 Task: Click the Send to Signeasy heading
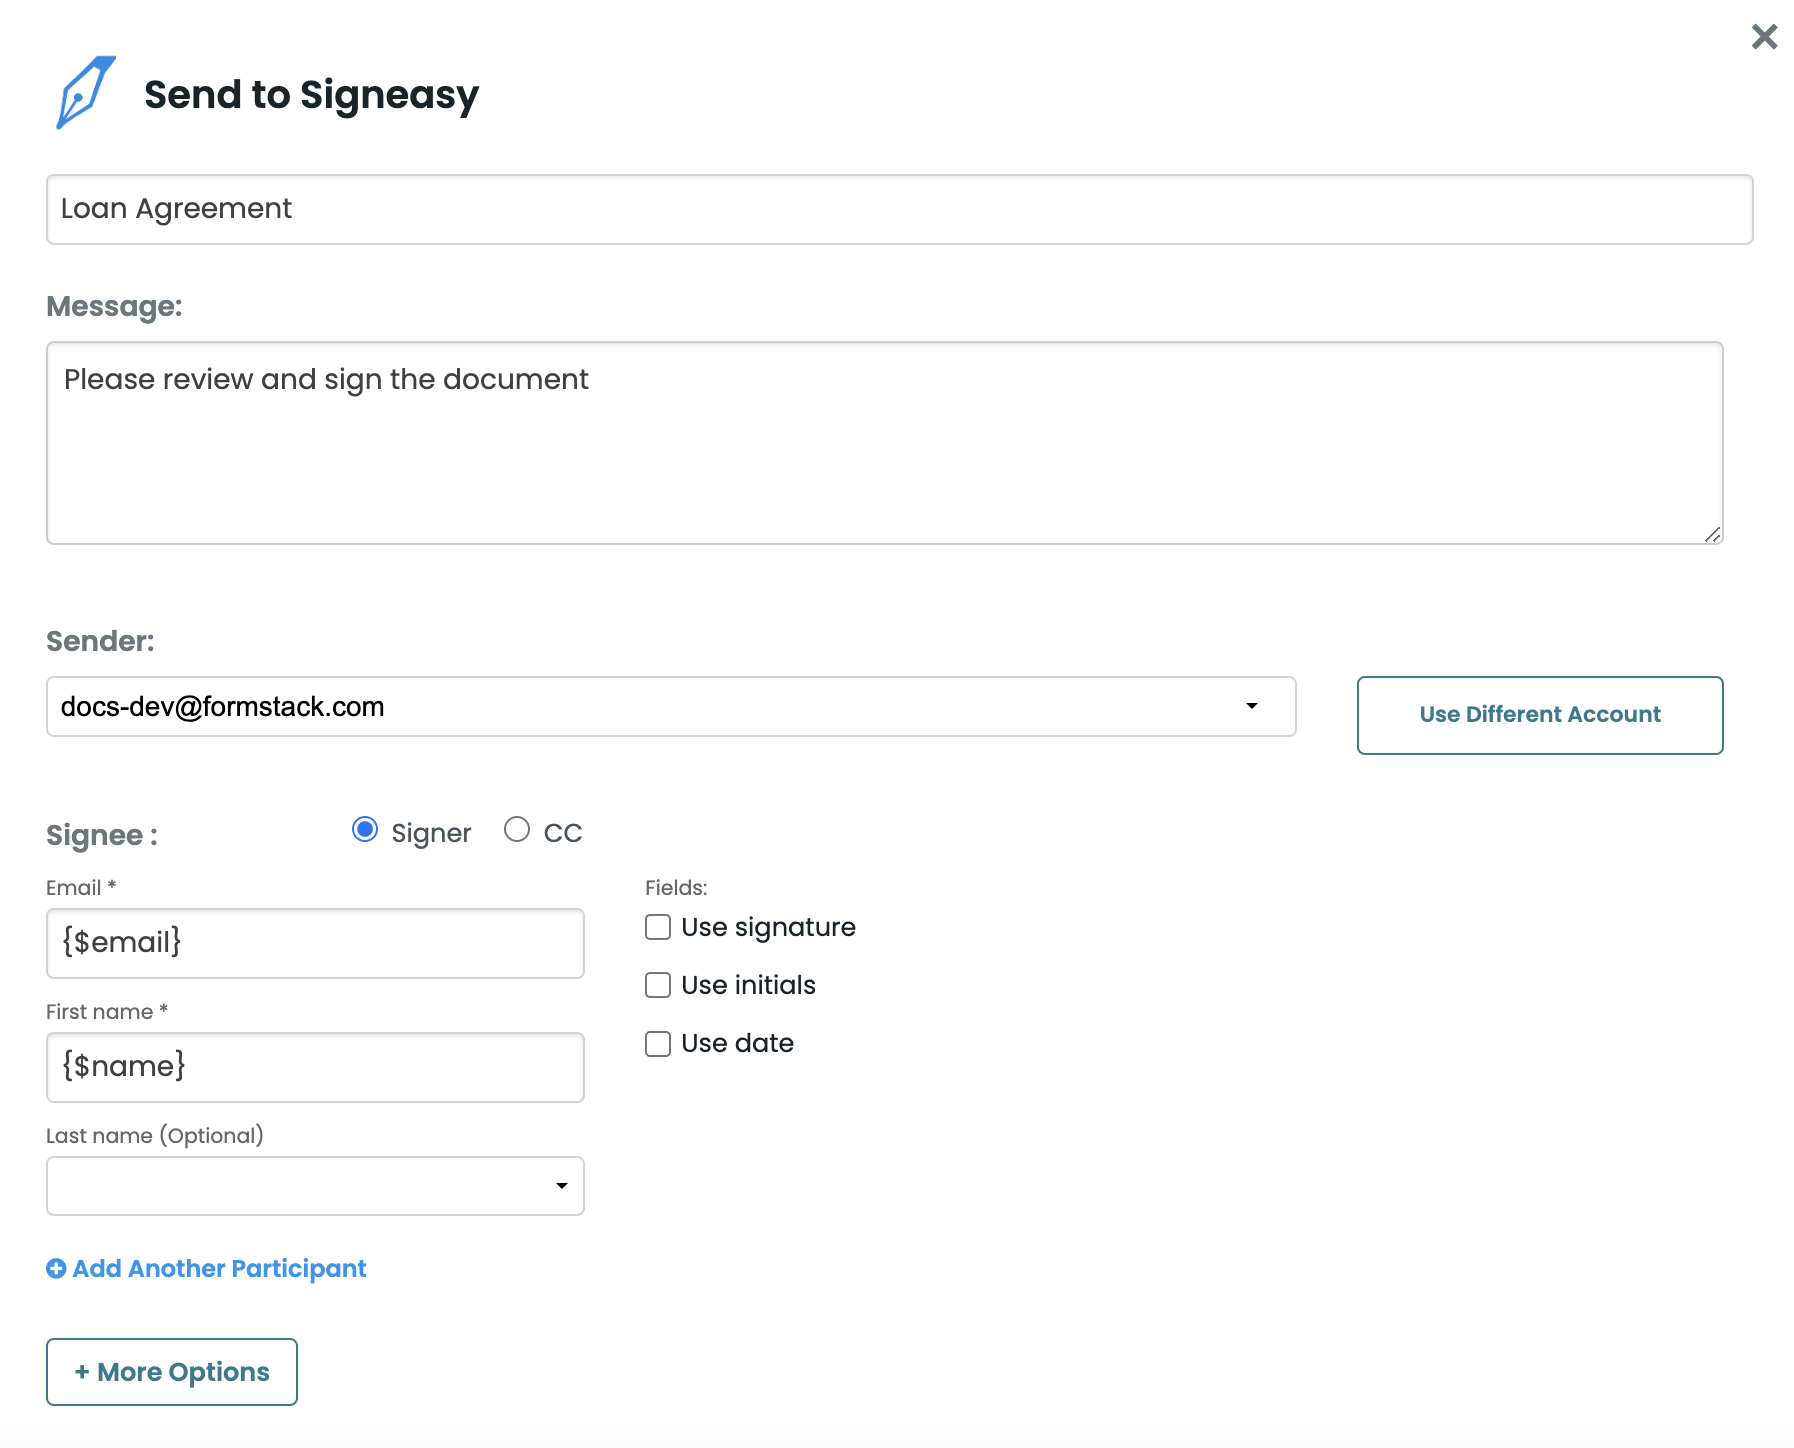tap(311, 95)
